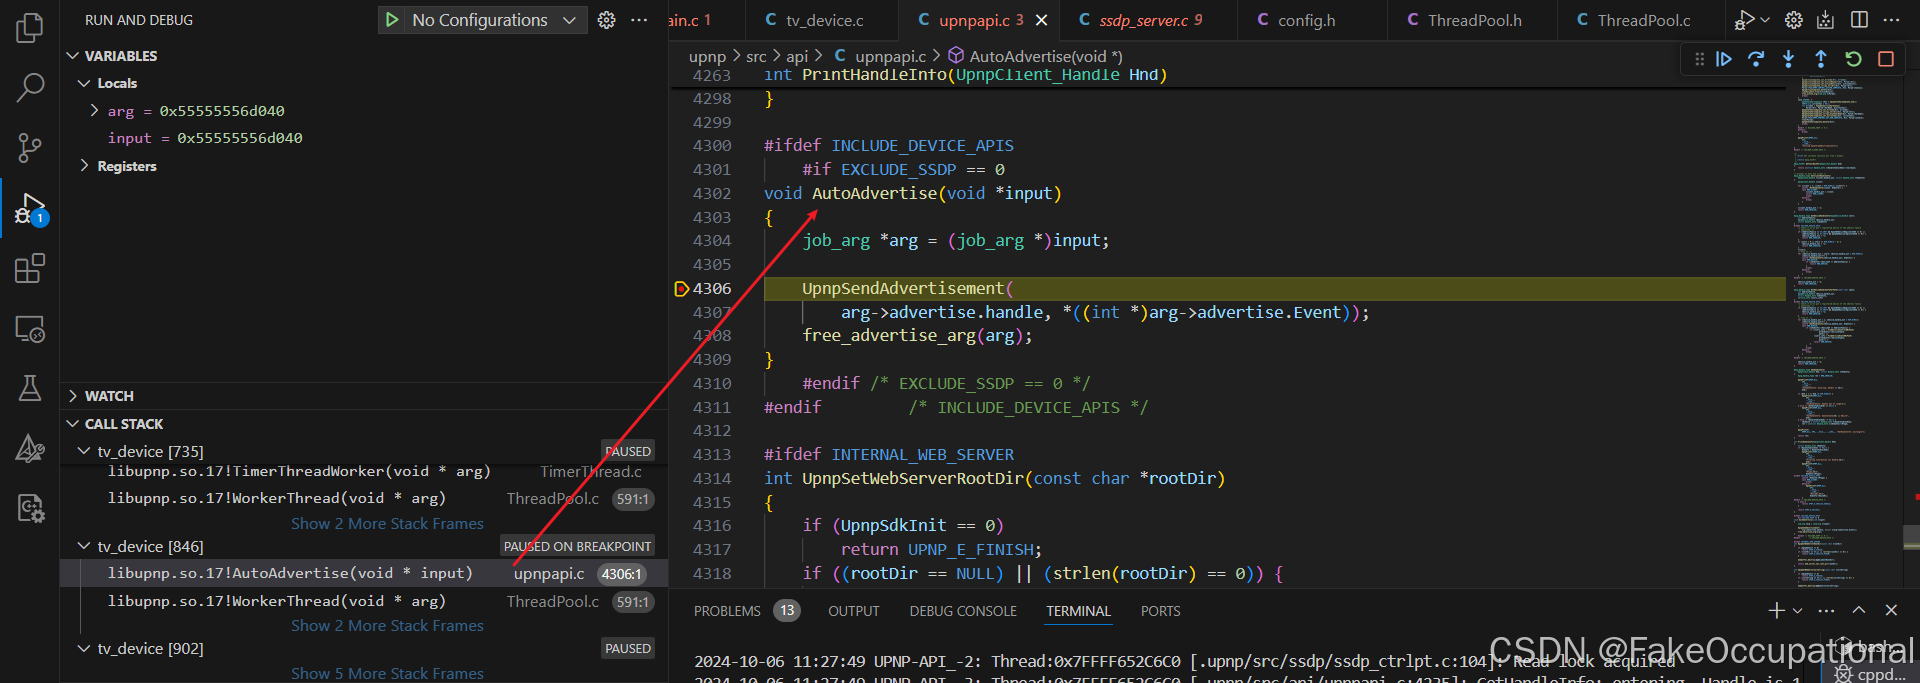Screen dimensions: 1920x683
Task: Open the PORTS panel tab
Action: 1160,611
